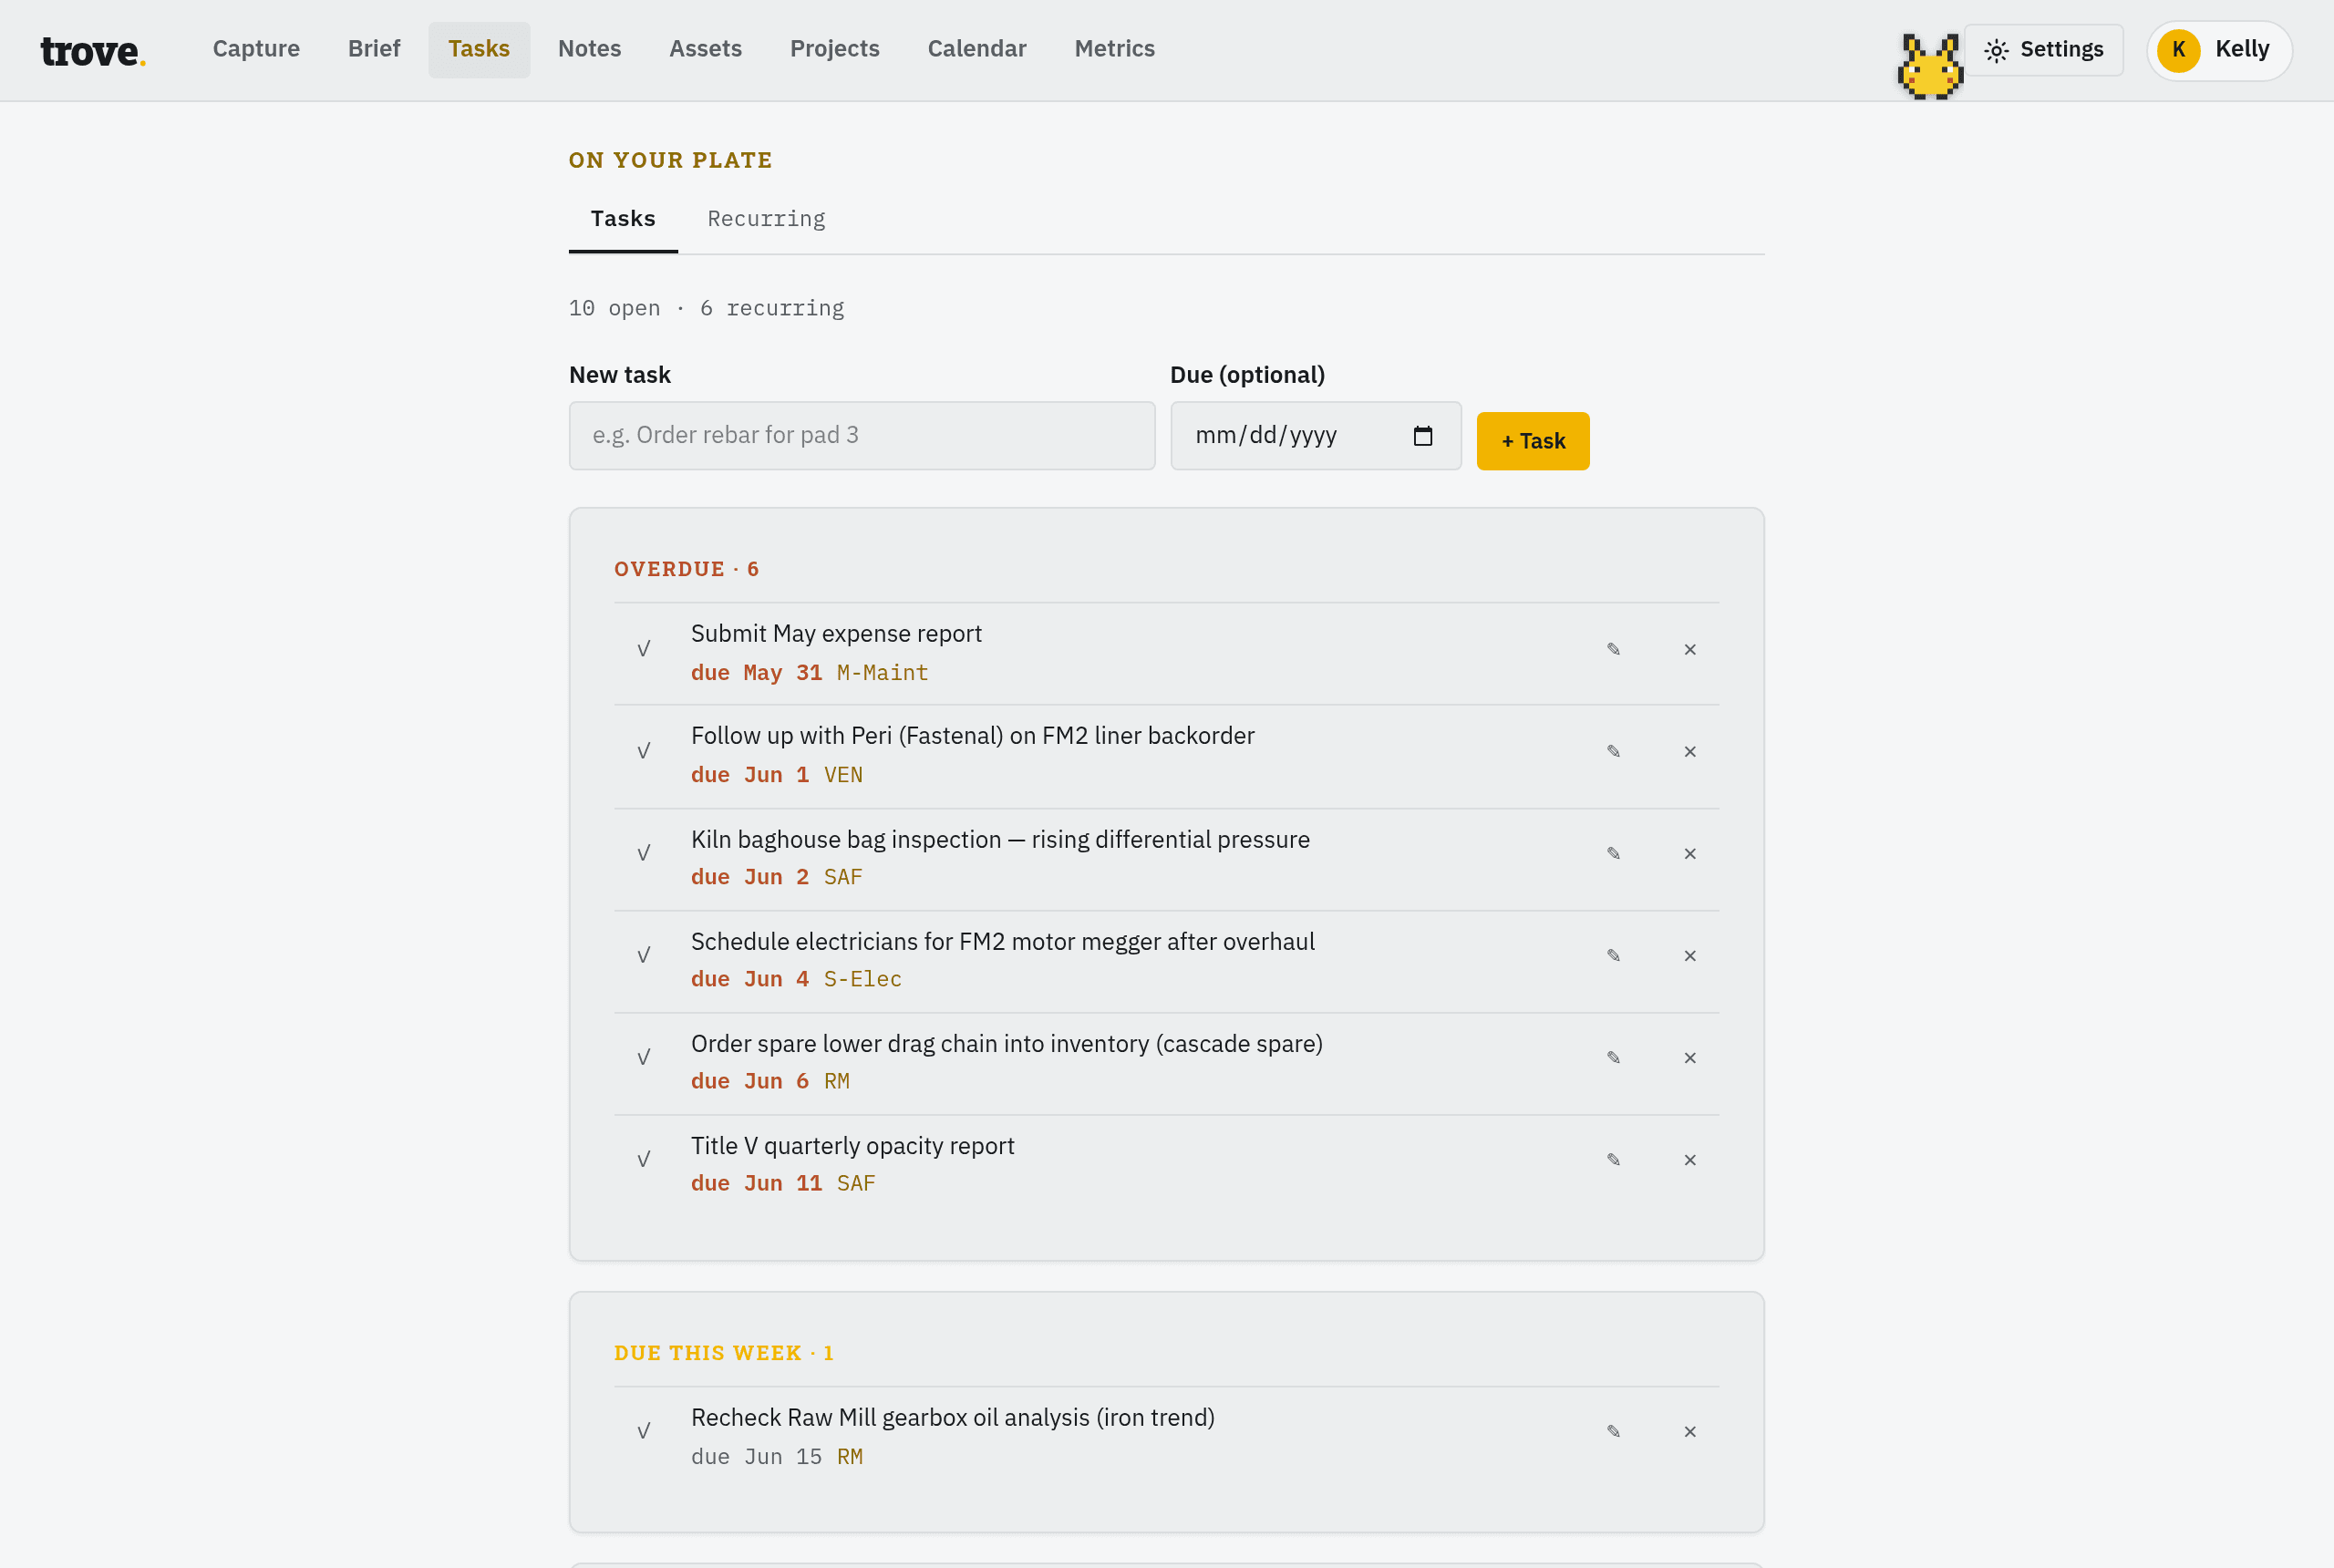Select the Tasks nav item
Viewport: 2334px width, 1568px height.
479,49
